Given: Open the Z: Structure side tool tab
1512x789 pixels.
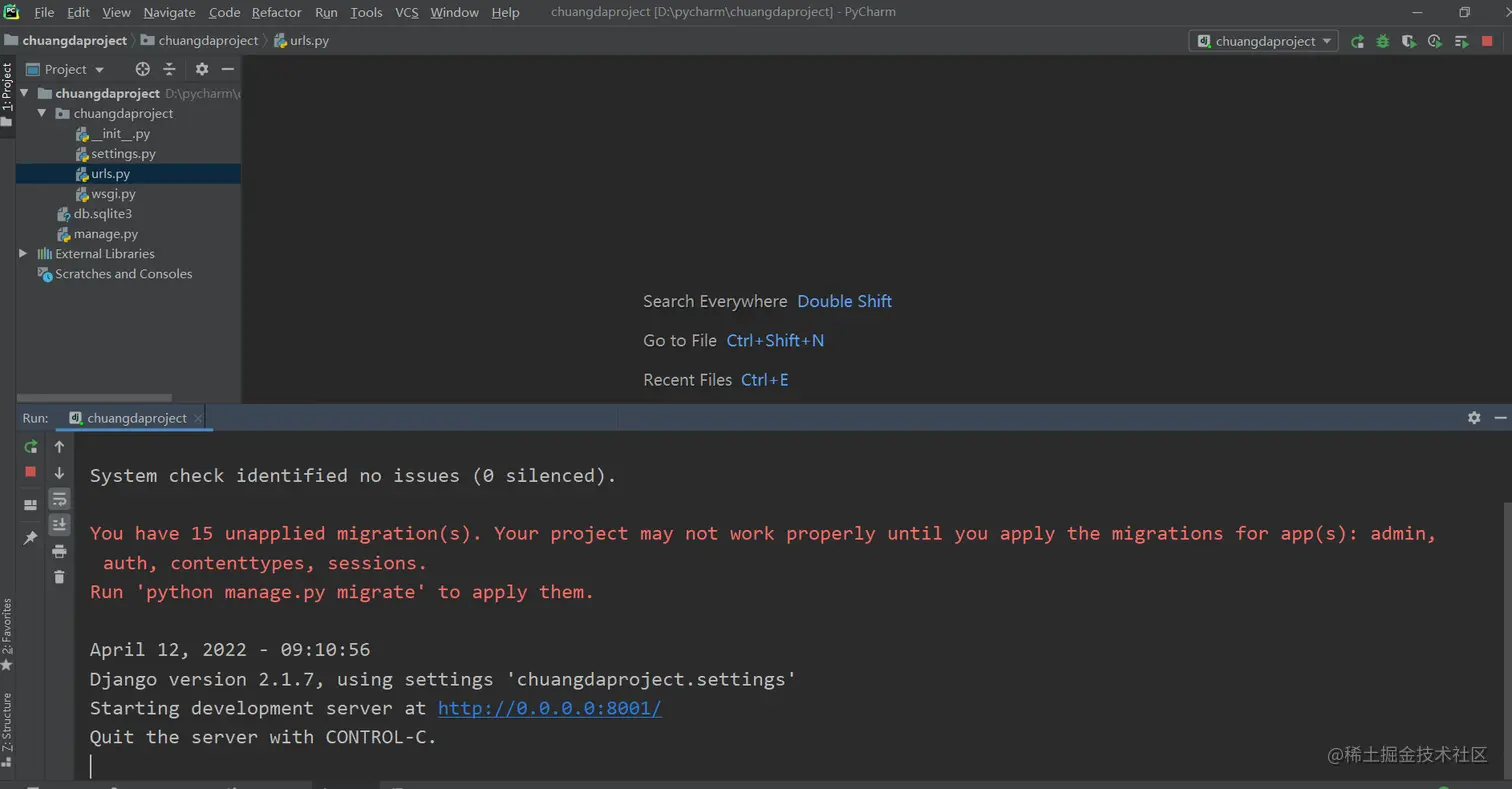Looking at the screenshot, I should tap(7, 730).
